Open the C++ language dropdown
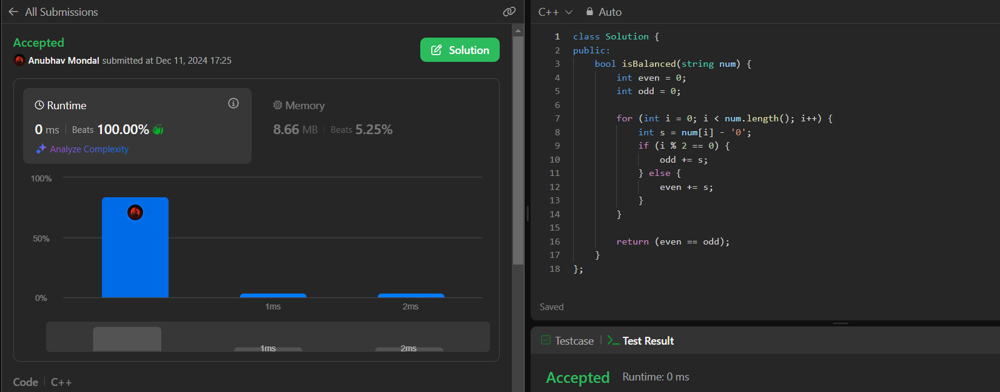1000x392 pixels. tap(555, 11)
